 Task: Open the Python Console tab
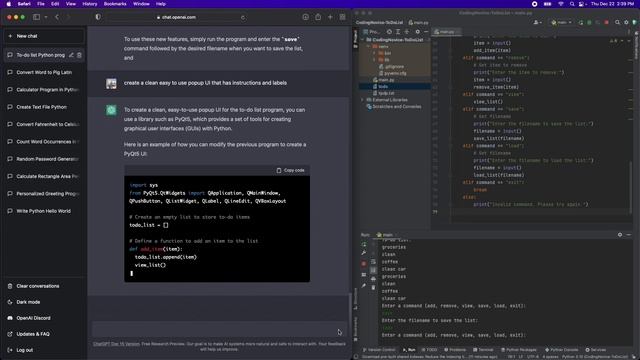562,350
